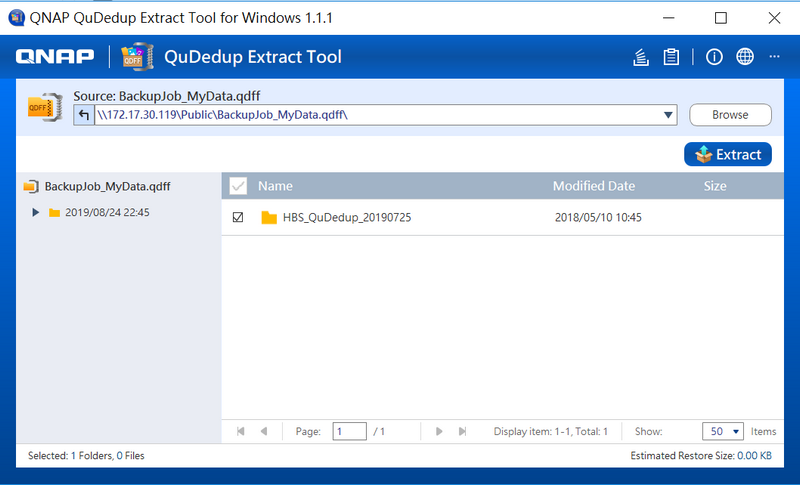The height and width of the screenshot is (485, 800).
Task: Sort by Modified Date column header
Action: pos(594,186)
